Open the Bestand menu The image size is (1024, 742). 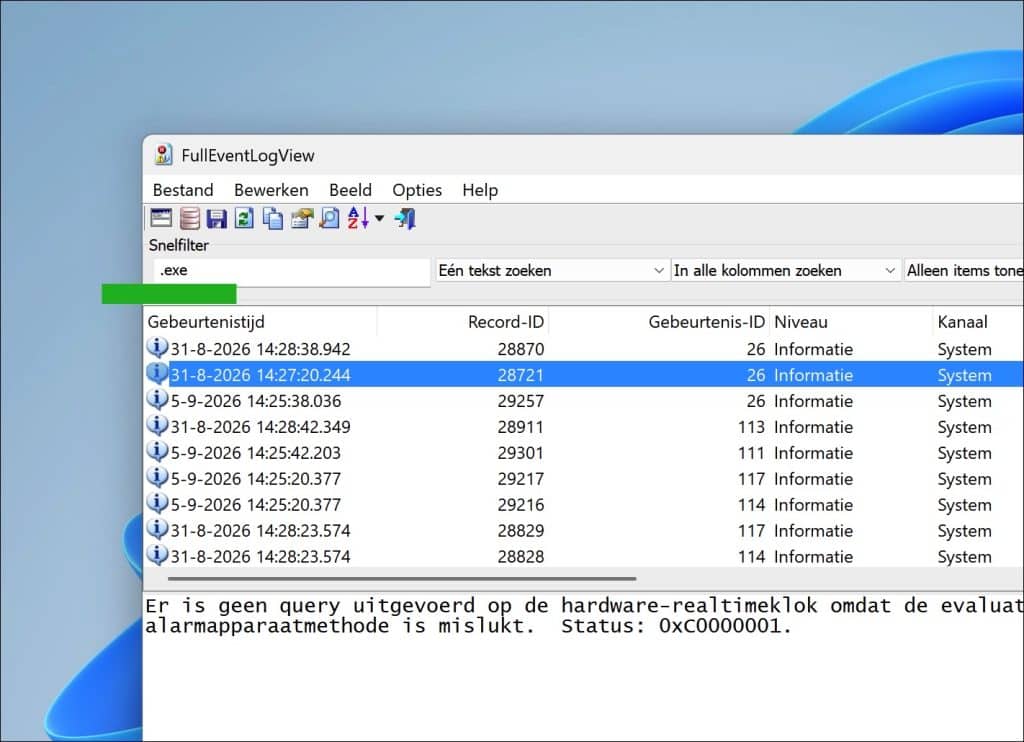tap(183, 190)
